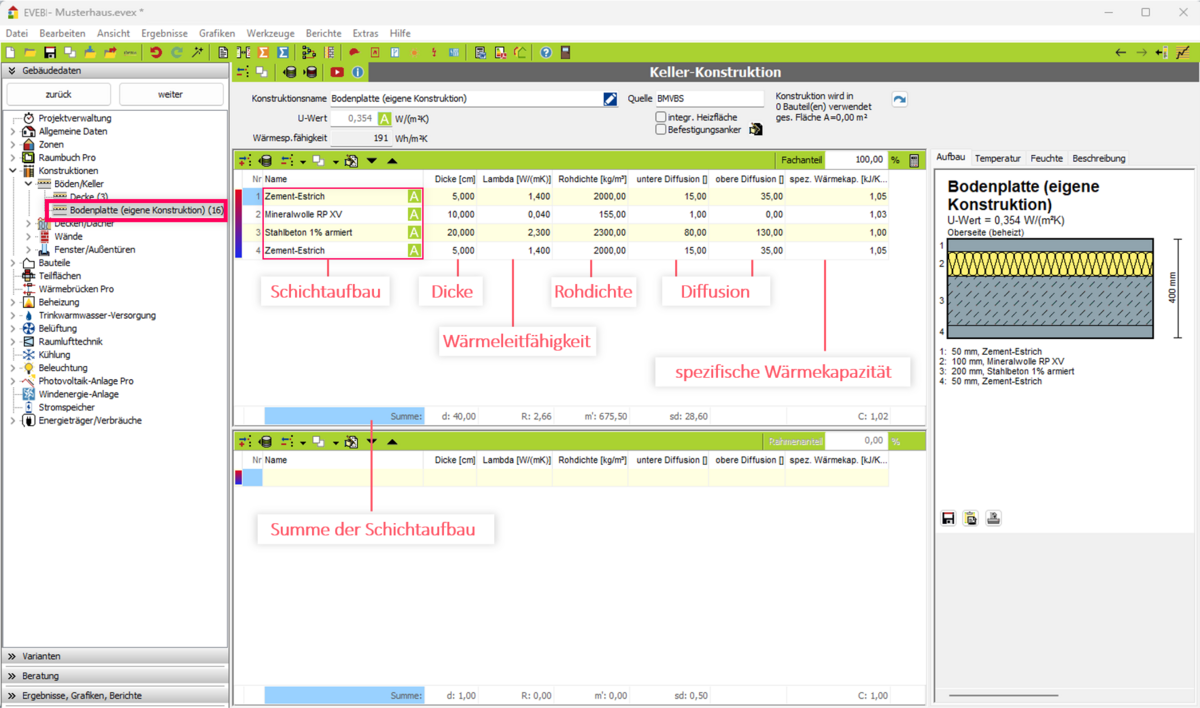1200x708 pixels.
Task: Click the help question mark toolbar icon
Action: pyautogui.click(x=546, y=52)
